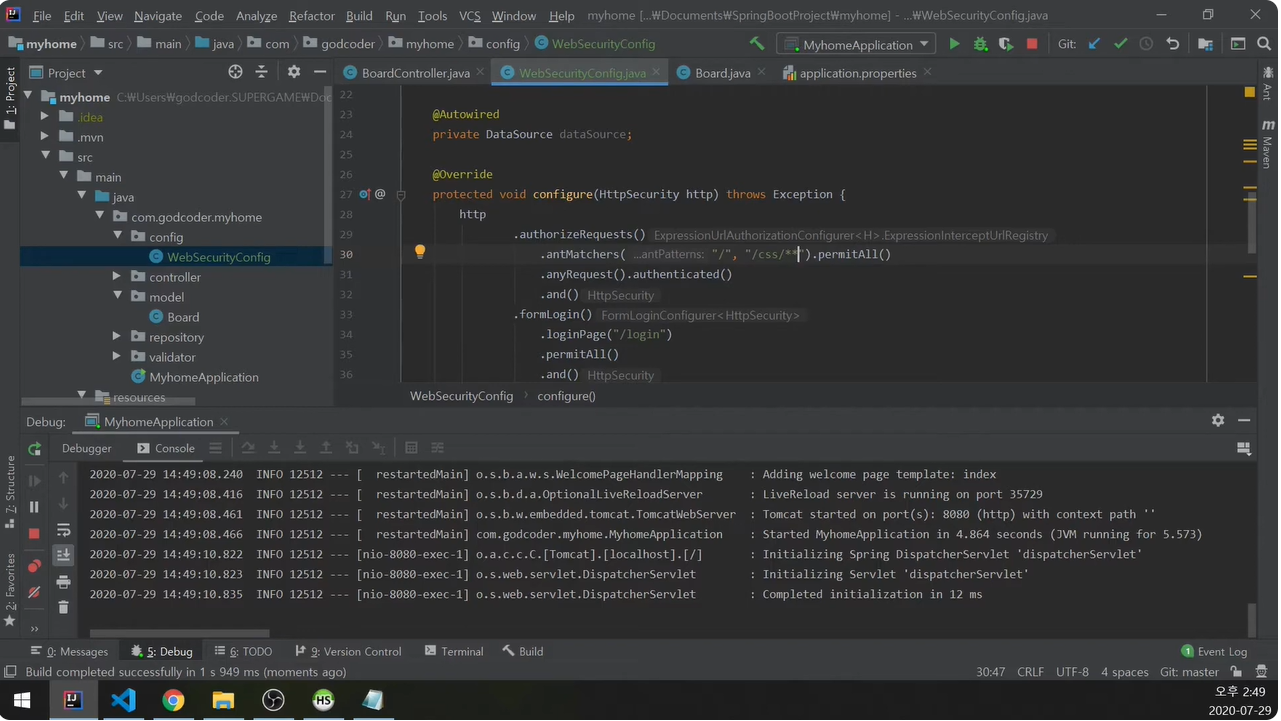Screen dimensions: 1281x721
Task: Click Run with Coverage icon
Action: click(x=1006, y=44)
